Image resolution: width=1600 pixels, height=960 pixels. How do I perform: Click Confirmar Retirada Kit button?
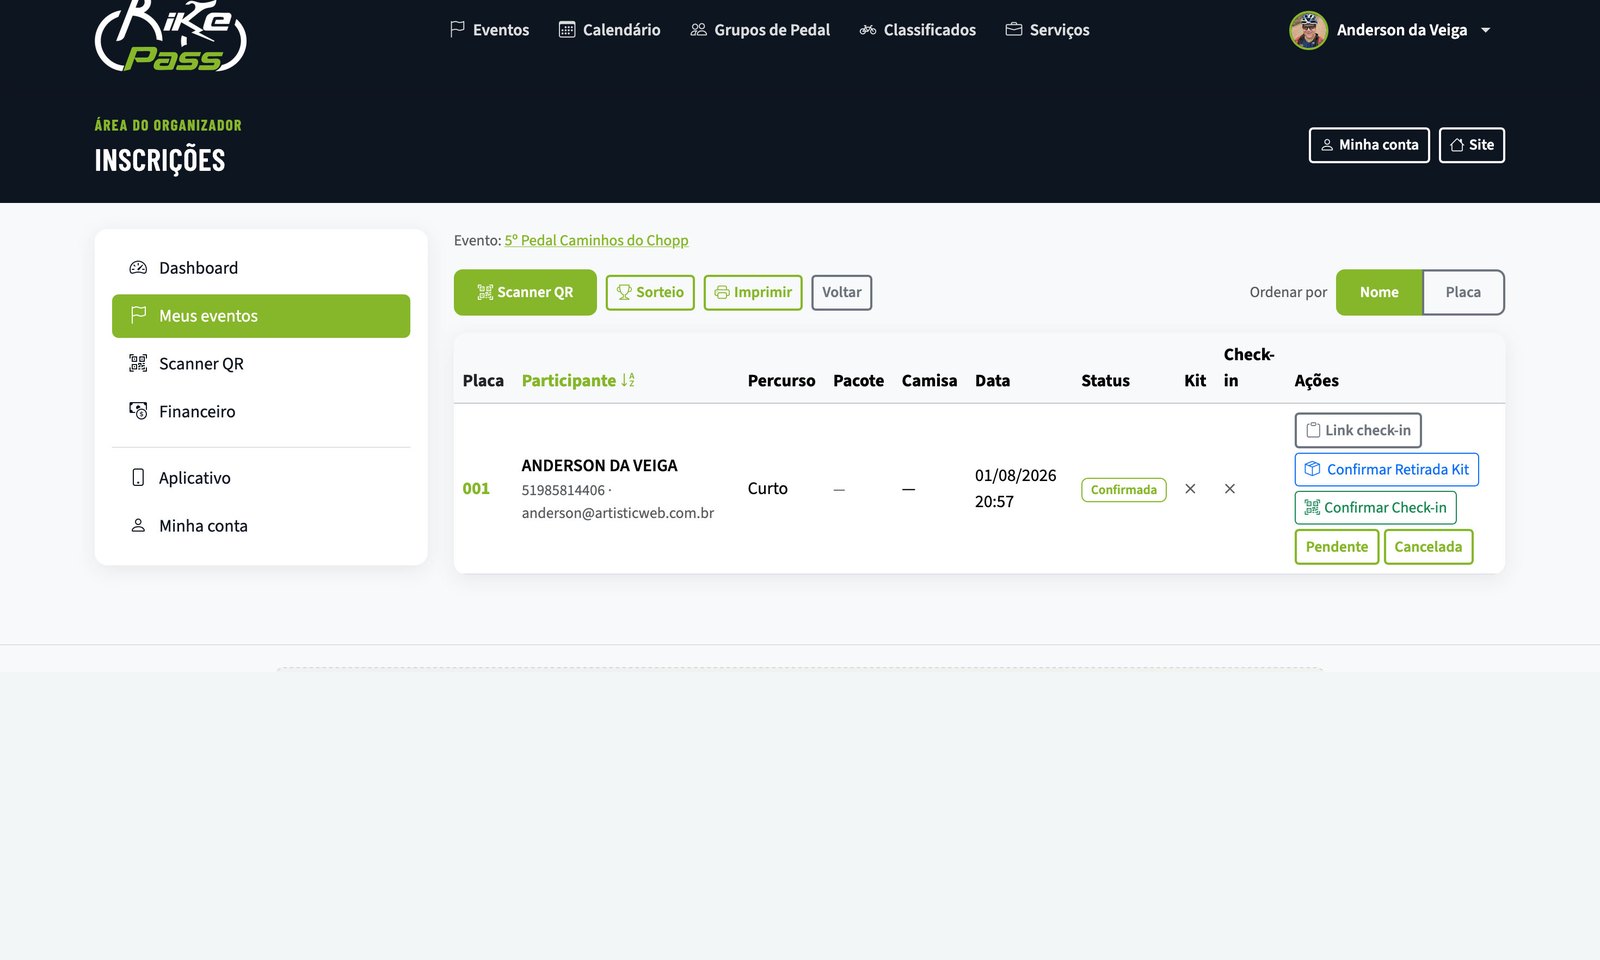[1386, 469]
